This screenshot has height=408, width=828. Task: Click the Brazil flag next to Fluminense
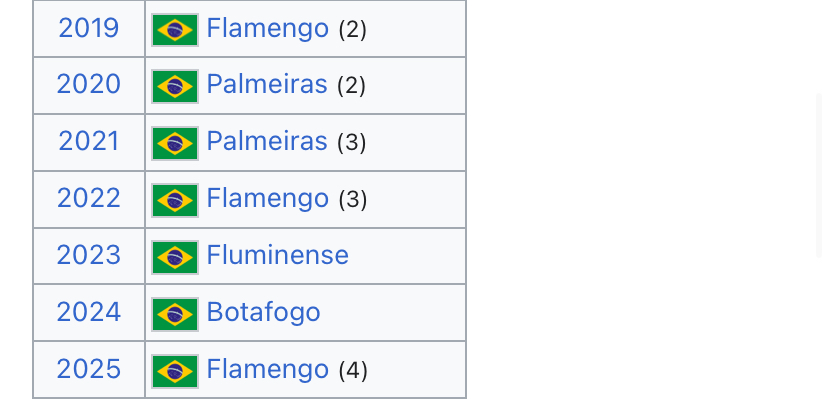175,257
